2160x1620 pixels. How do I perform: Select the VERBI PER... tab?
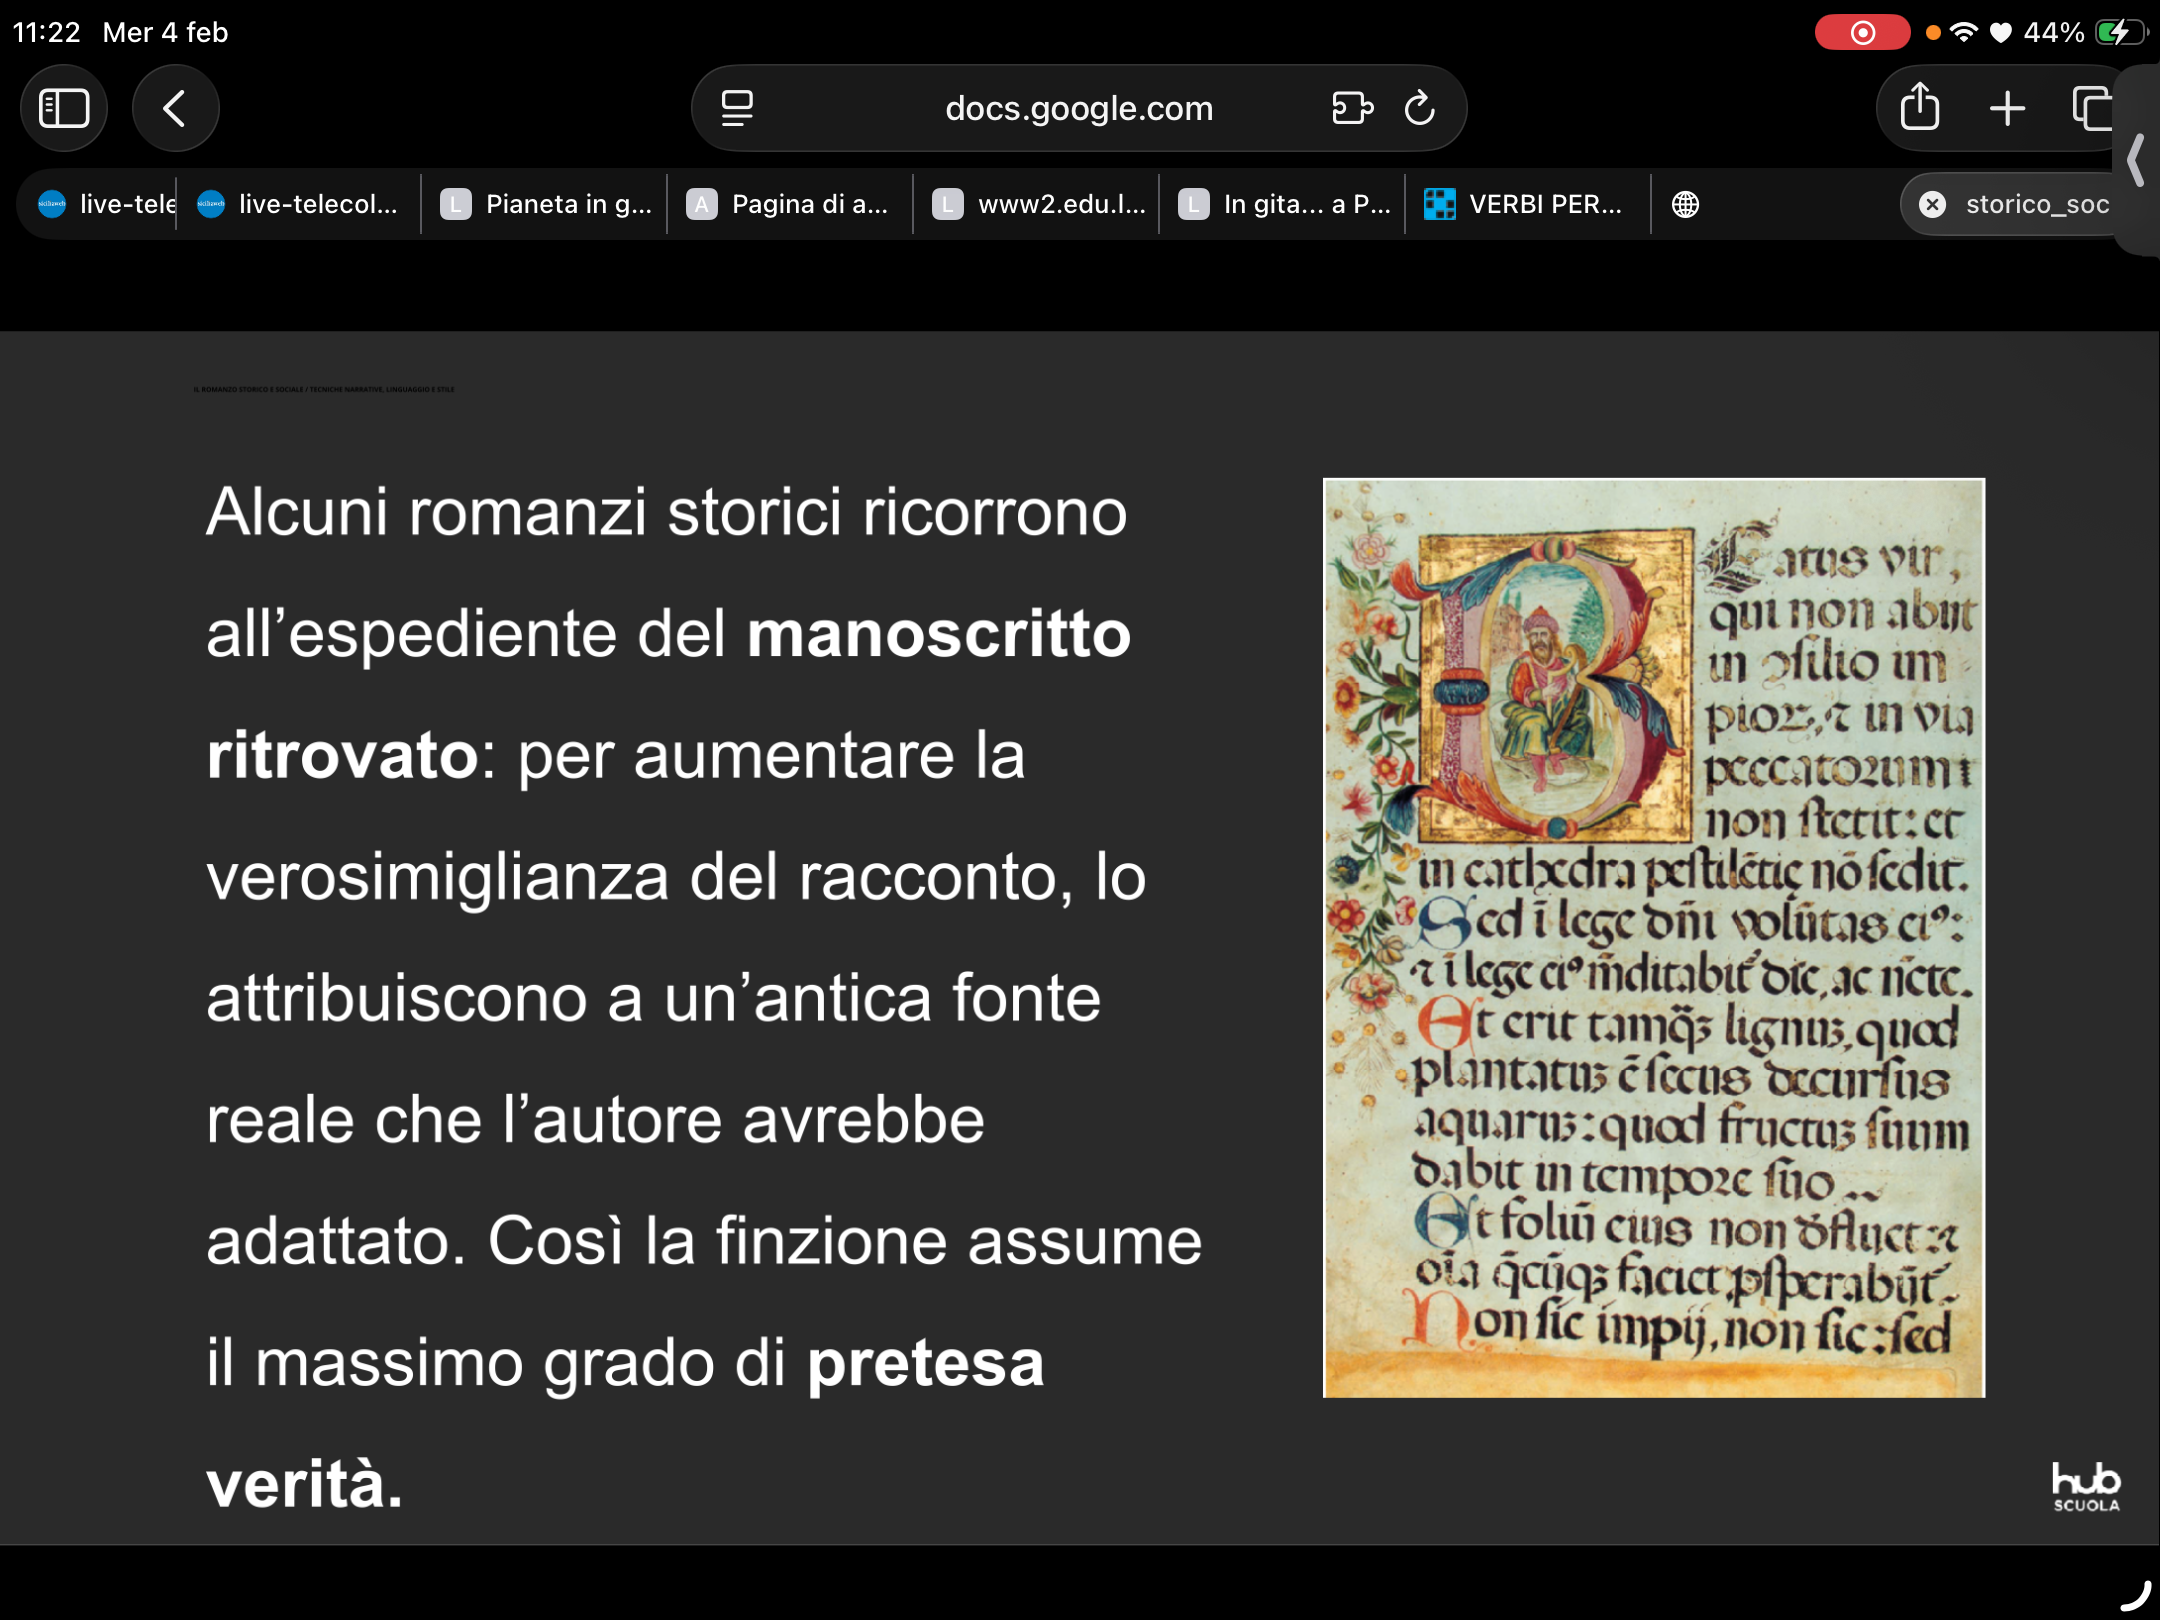coord(1528,204)
